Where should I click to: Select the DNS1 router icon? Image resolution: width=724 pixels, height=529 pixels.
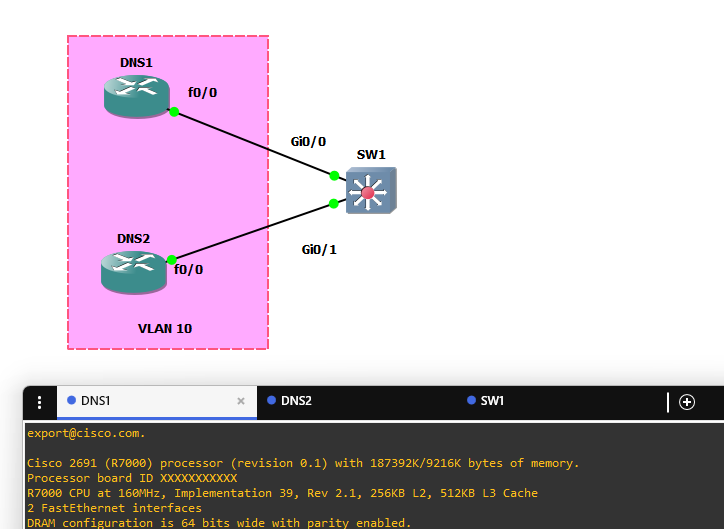(x=137, y=96)
